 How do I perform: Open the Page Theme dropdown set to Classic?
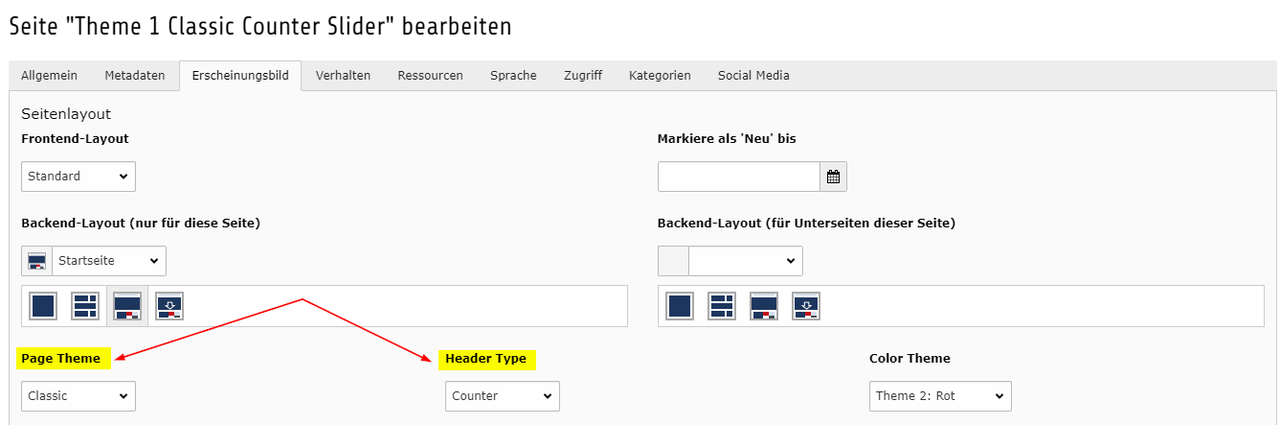[x=78, y=396]
